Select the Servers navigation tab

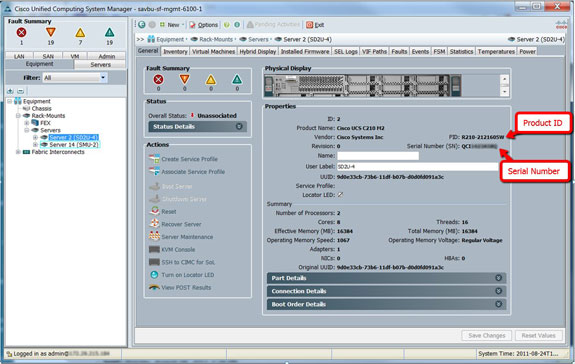point(100,65)
